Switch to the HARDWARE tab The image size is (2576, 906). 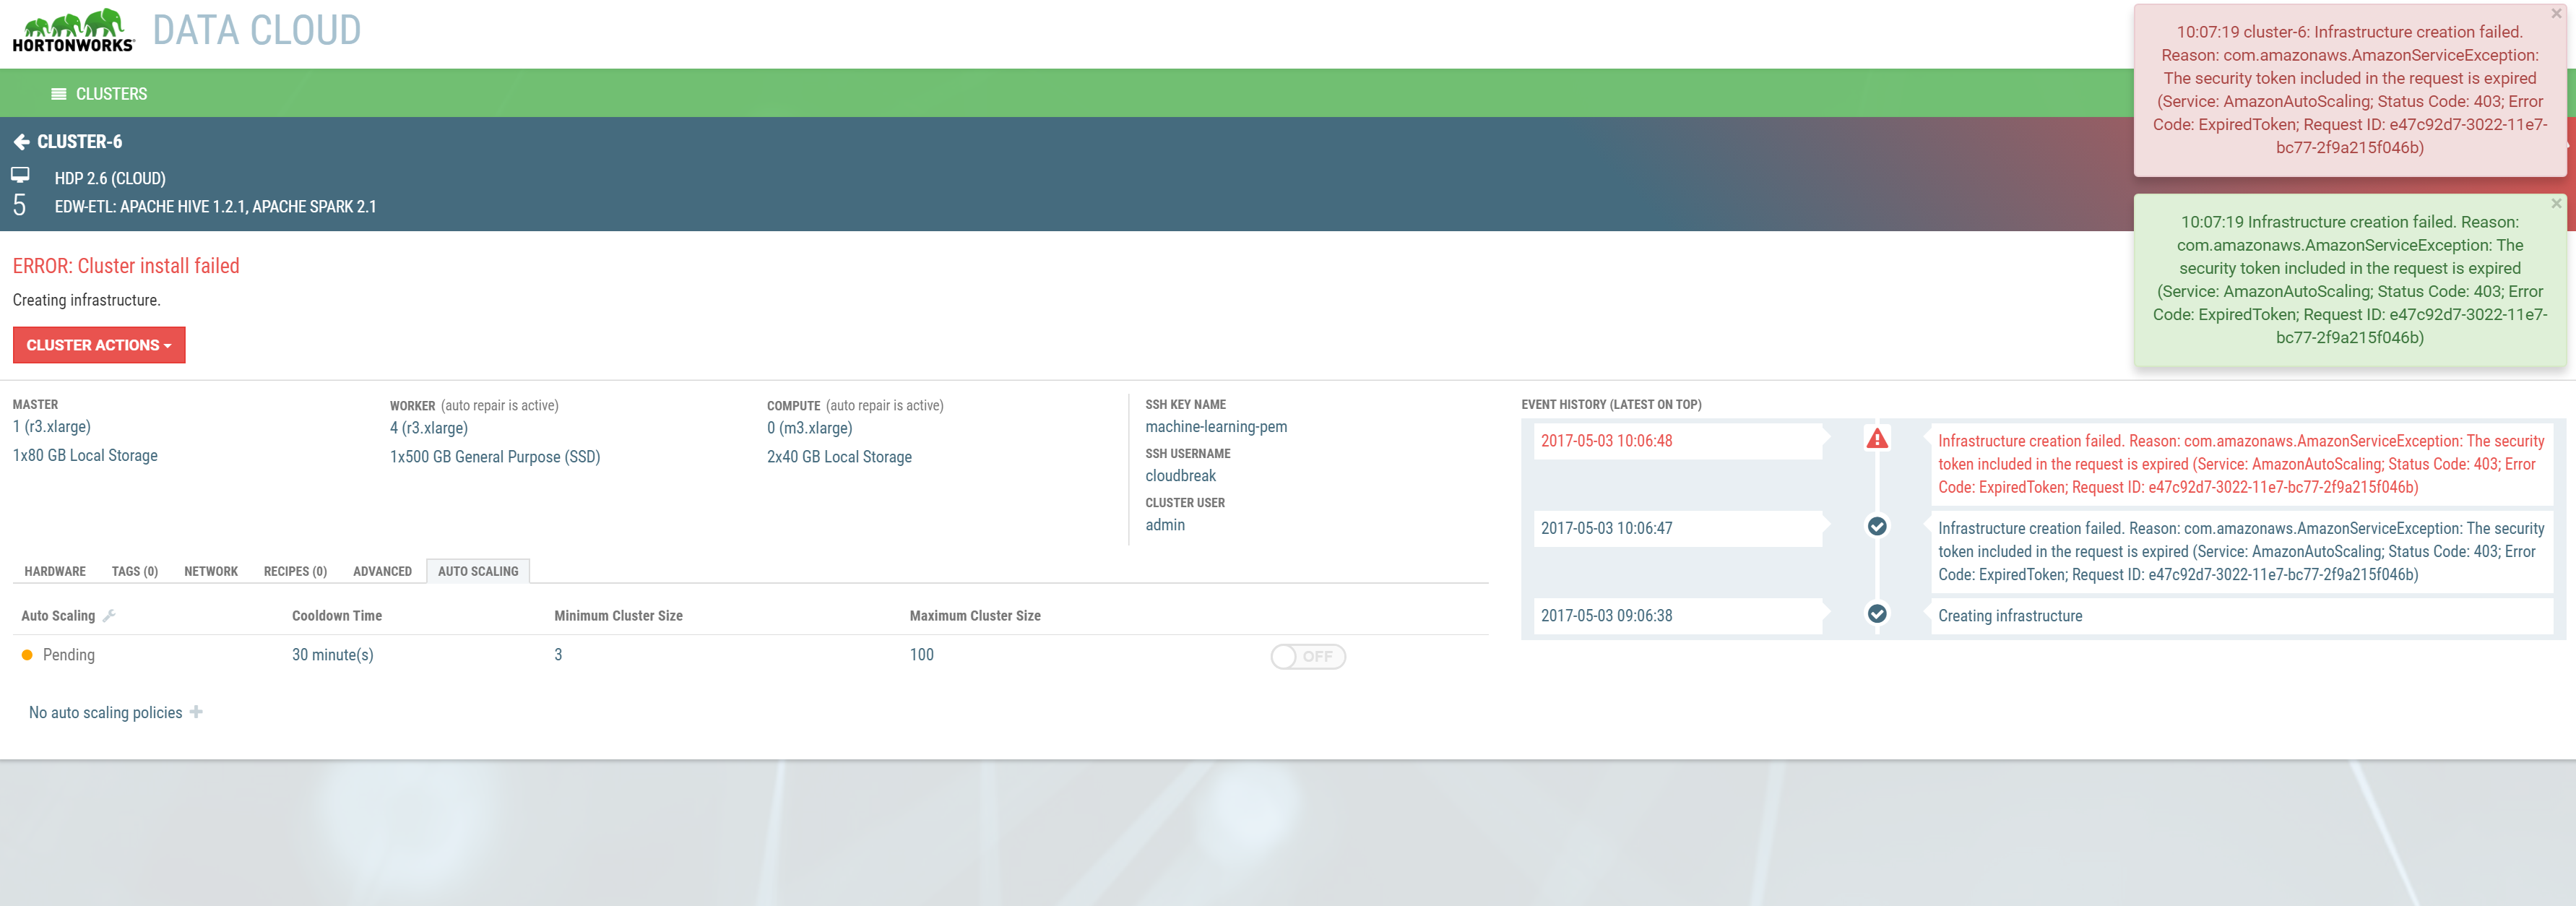pos(54,571)
